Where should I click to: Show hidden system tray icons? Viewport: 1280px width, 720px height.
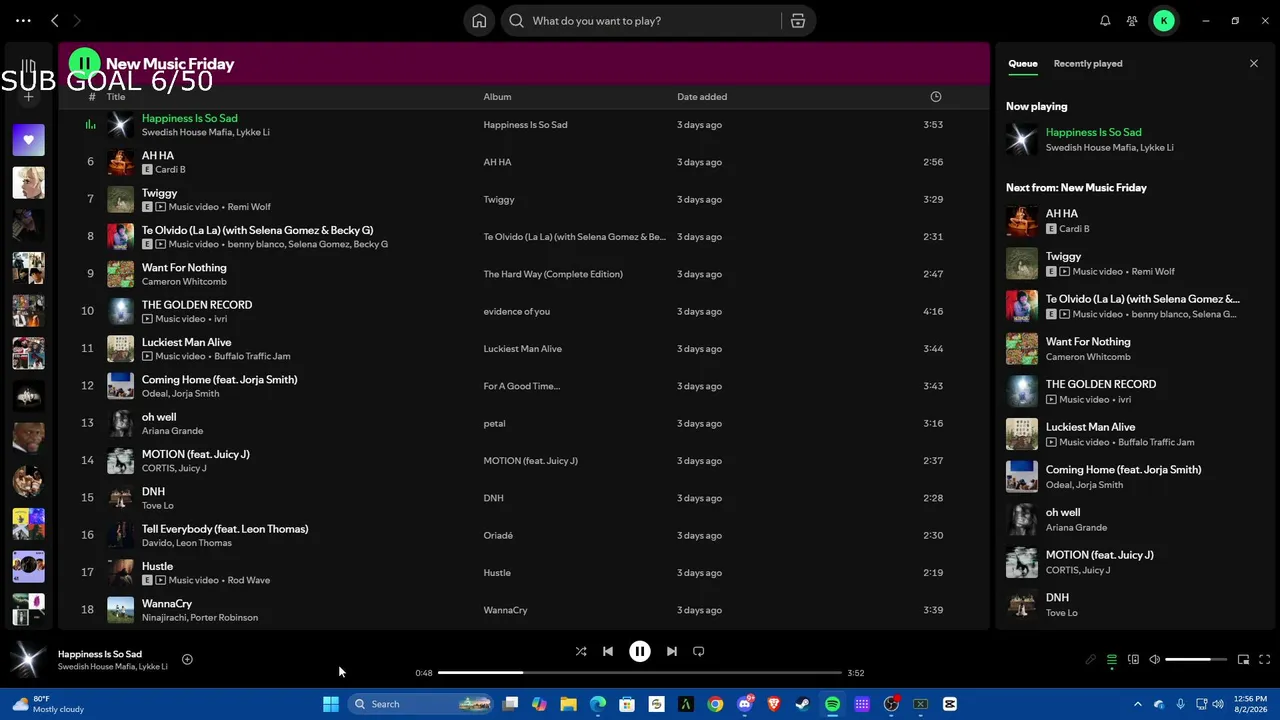coord(1138,704)
